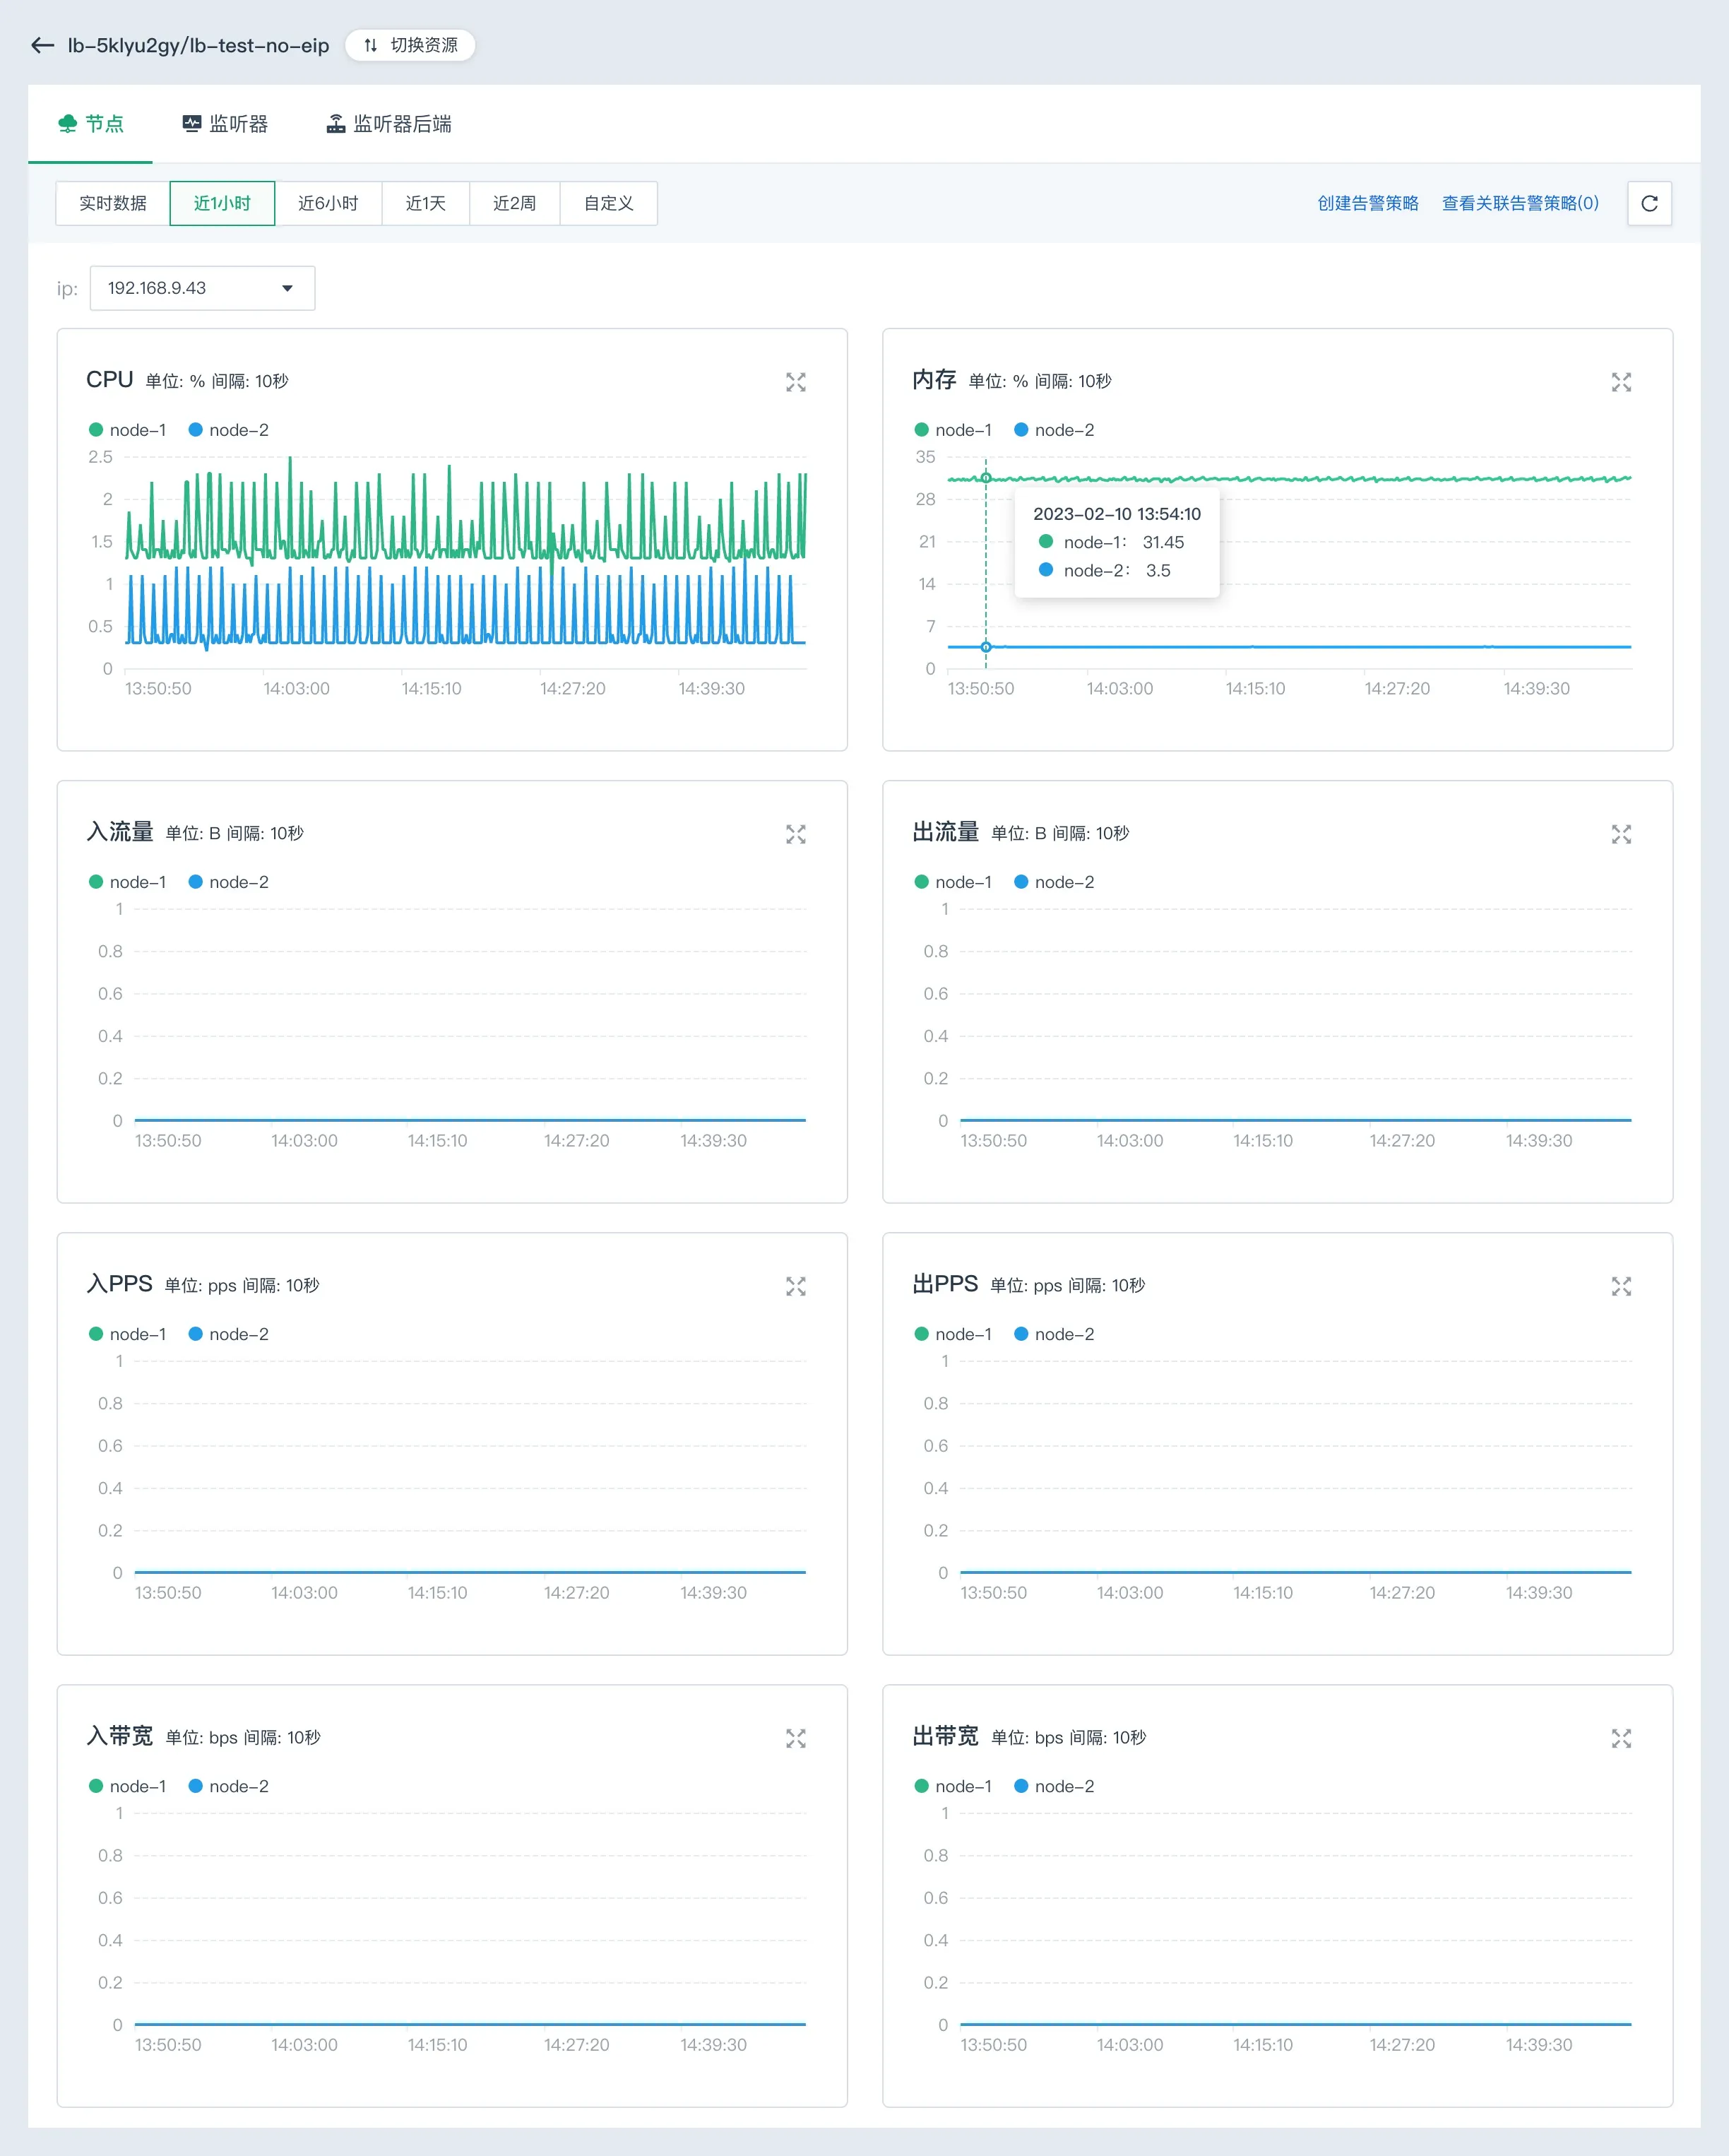Click the dropdown arrow in ip selector
1729x2156 pixels.
pos(287,288)
